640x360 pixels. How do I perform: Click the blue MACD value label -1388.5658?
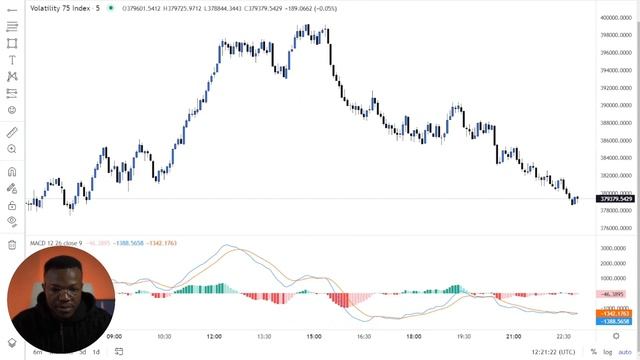click(614, 321)
